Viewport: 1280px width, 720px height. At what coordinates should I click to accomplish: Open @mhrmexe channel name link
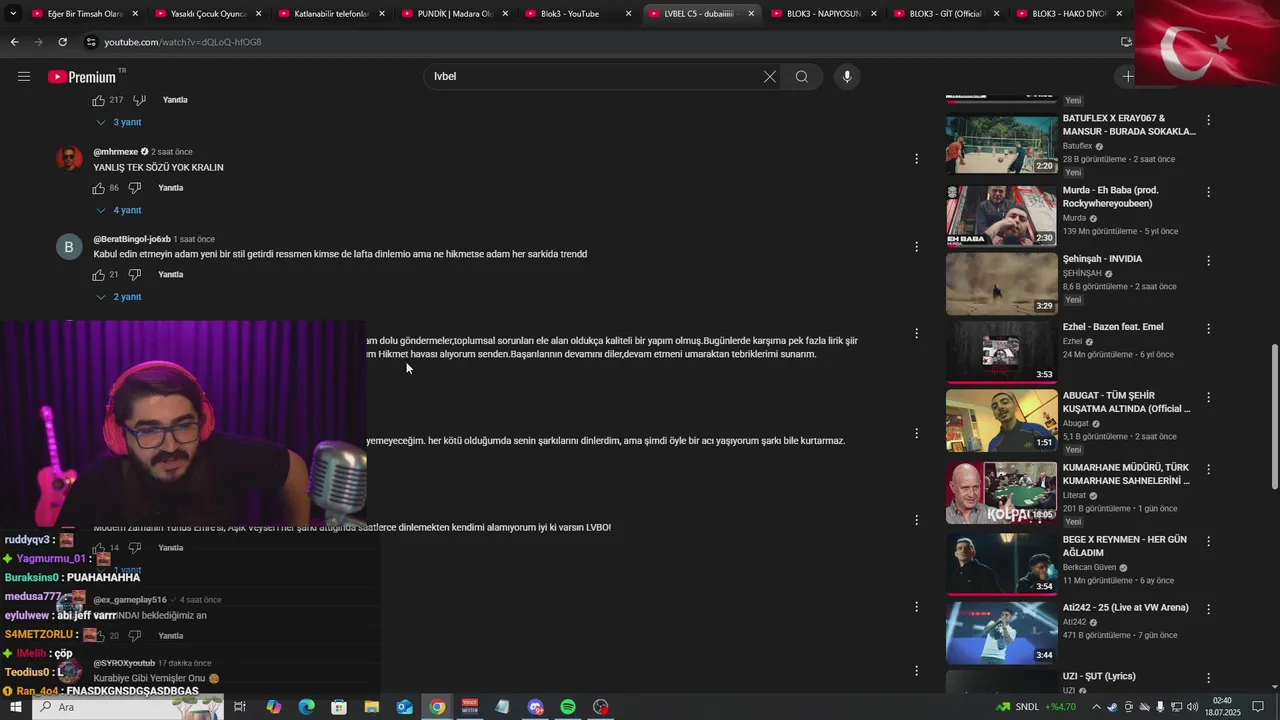pyautogui.click(x=116, y=152)
